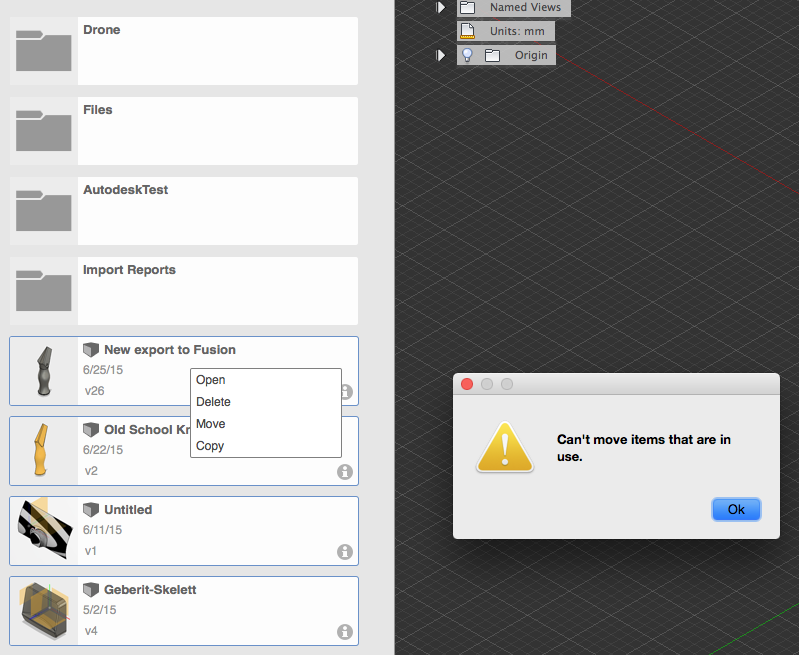Click the Geberit-Skelett title

click(x=150, y=590)
